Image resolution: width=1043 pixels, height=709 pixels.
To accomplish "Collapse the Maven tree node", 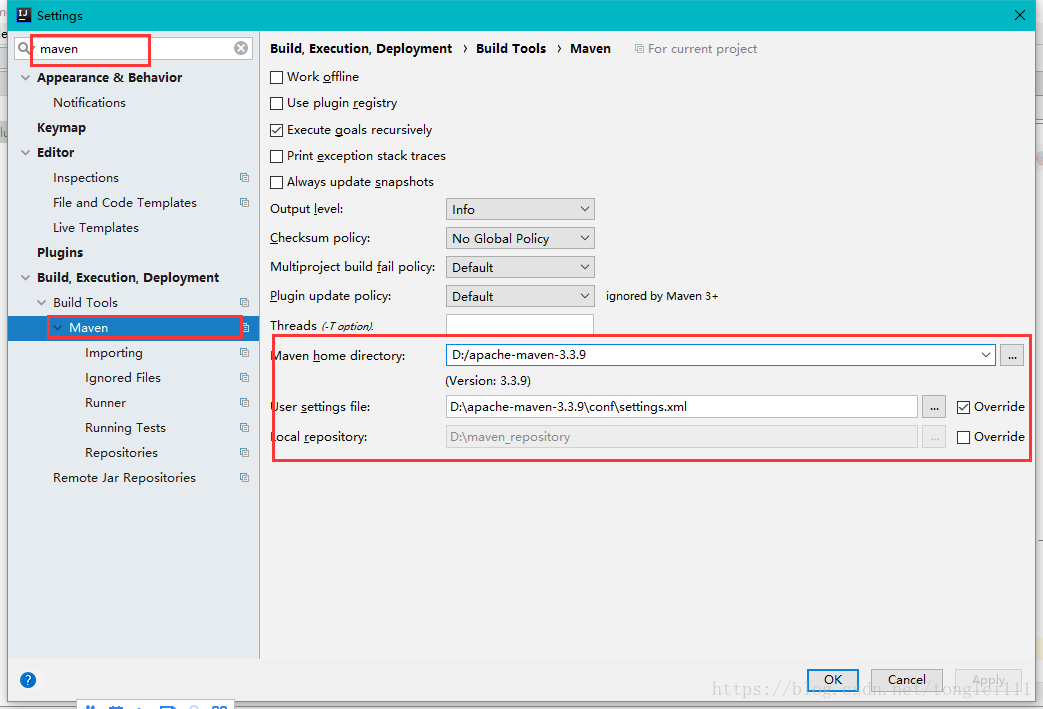I will point(58,327).
